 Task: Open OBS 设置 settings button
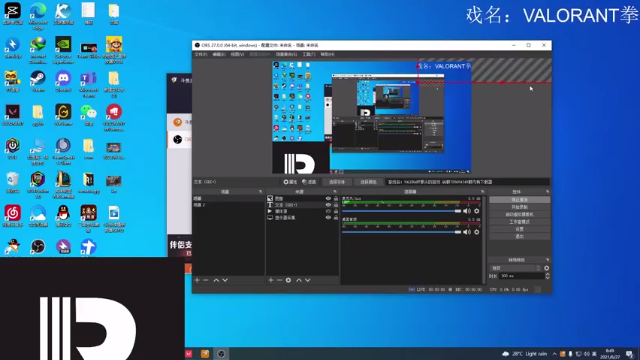519,229
